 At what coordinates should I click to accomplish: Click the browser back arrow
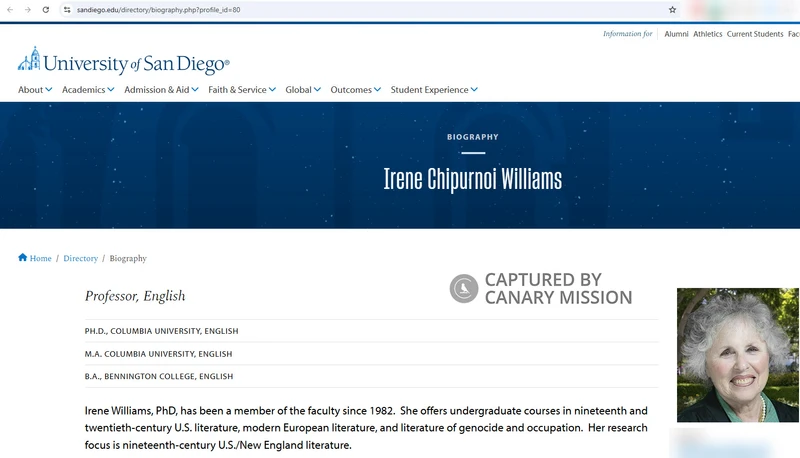10,10
